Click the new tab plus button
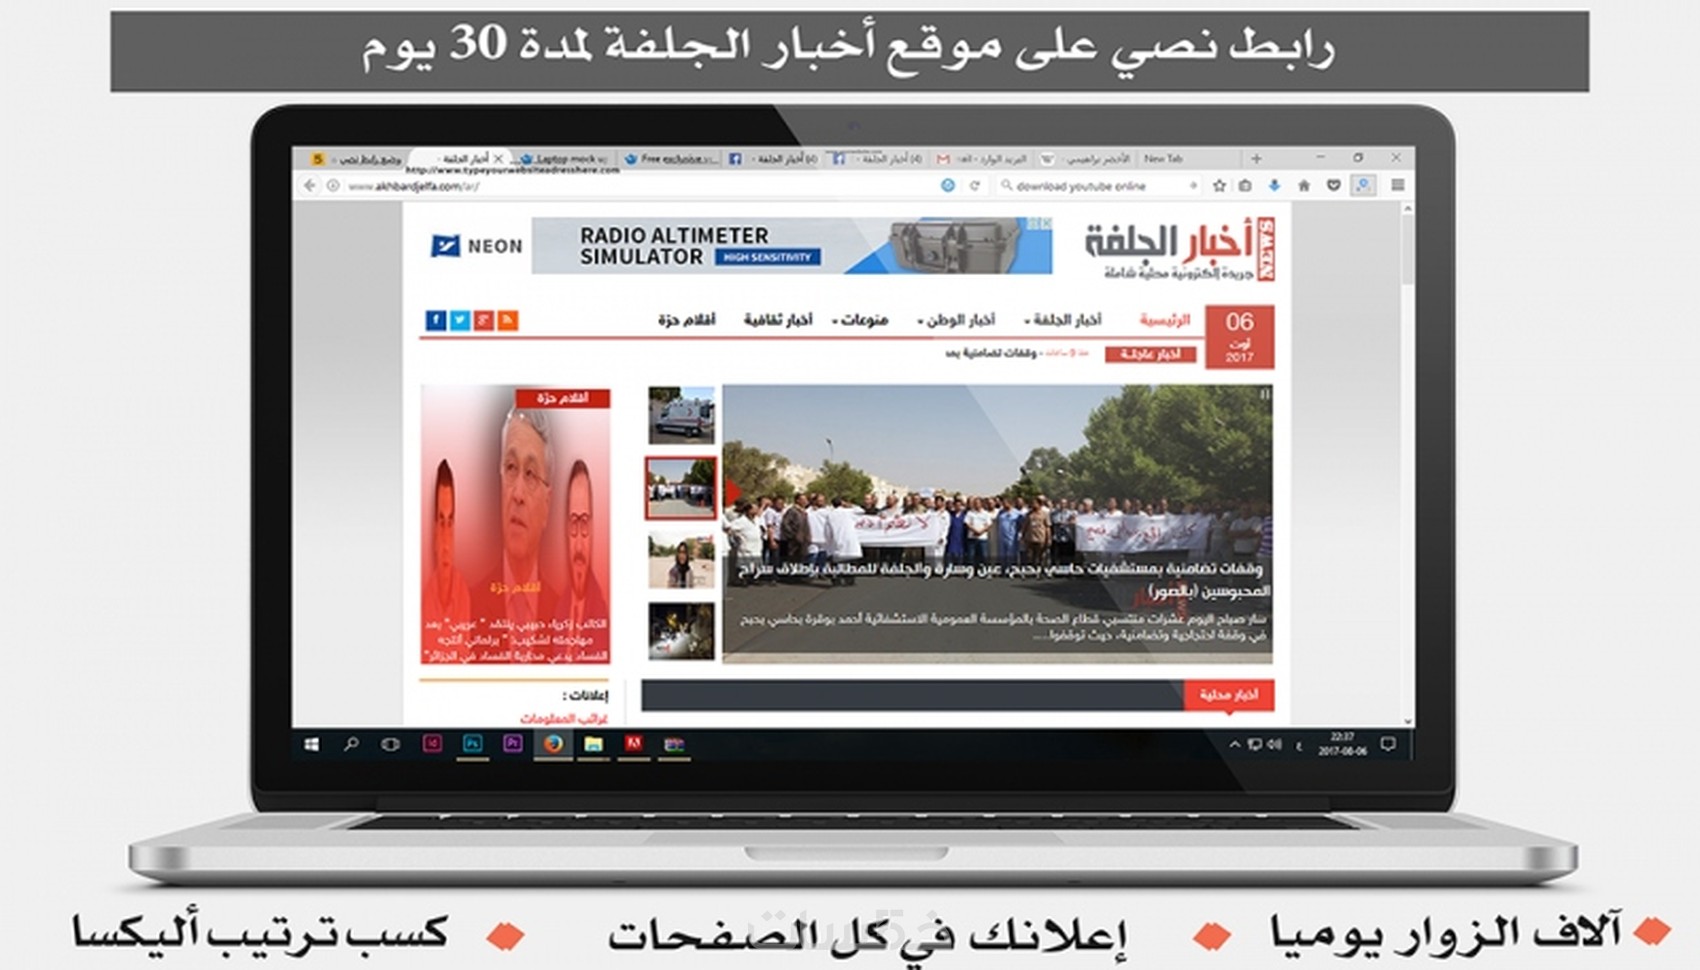Screen dimensions: 1700x970 click(x=1256, y=158)
